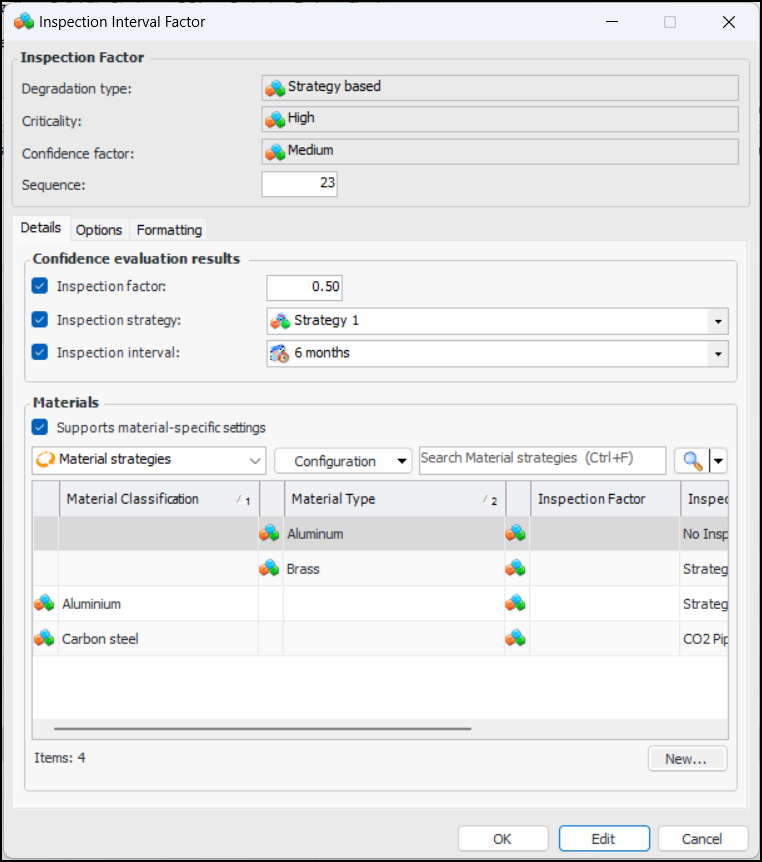Viewport: 762px width, 862px height.
Task: Toggle the Inspection strategy checkbox
Action: (40, 321)
